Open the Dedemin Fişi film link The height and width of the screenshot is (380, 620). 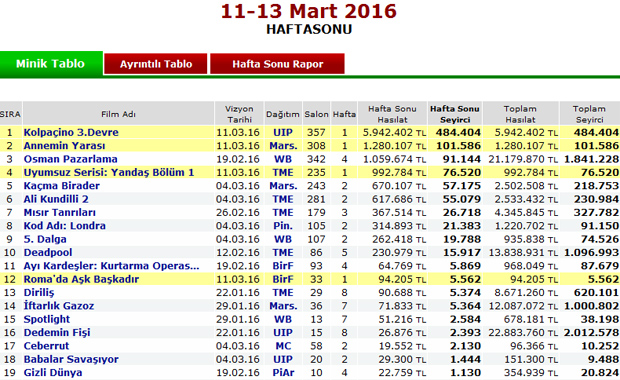[x=57, y=333]
